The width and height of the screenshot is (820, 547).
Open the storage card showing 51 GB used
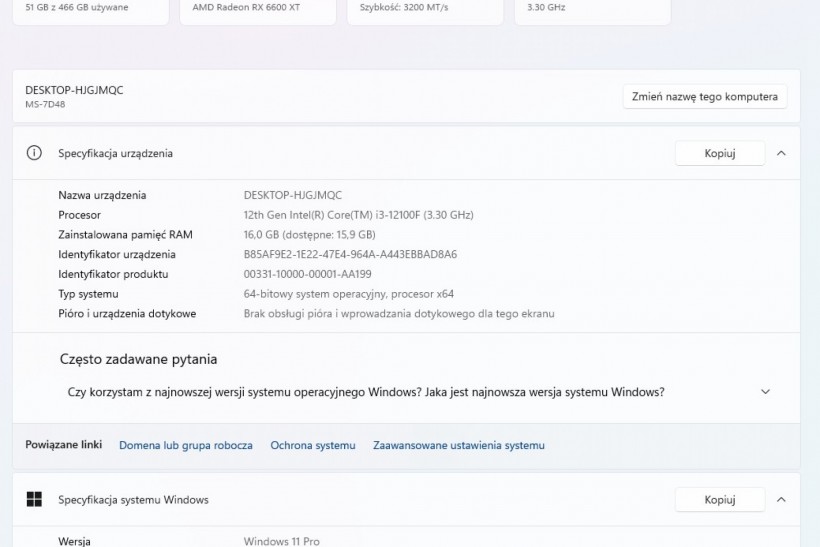[90, 10]
